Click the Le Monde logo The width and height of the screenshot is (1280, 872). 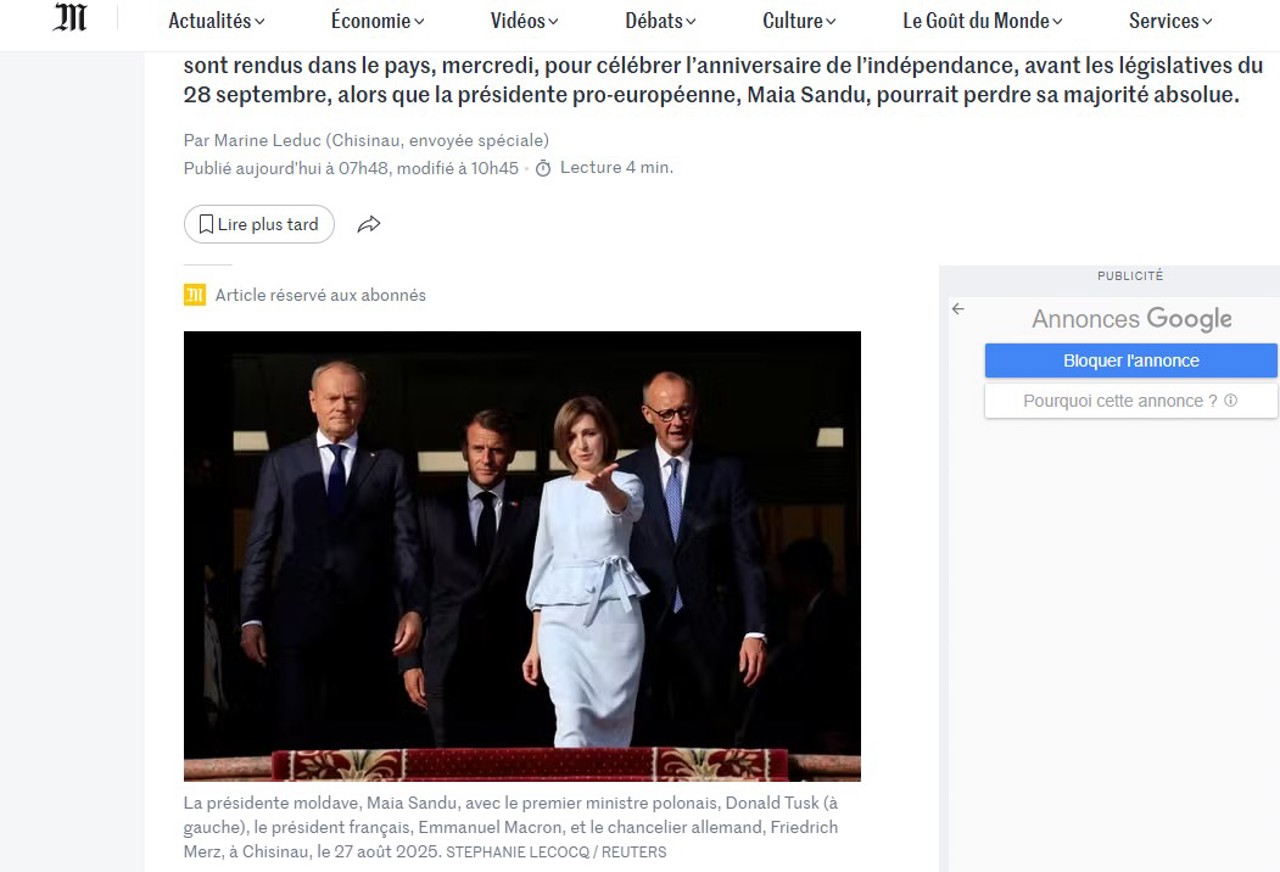70,18
